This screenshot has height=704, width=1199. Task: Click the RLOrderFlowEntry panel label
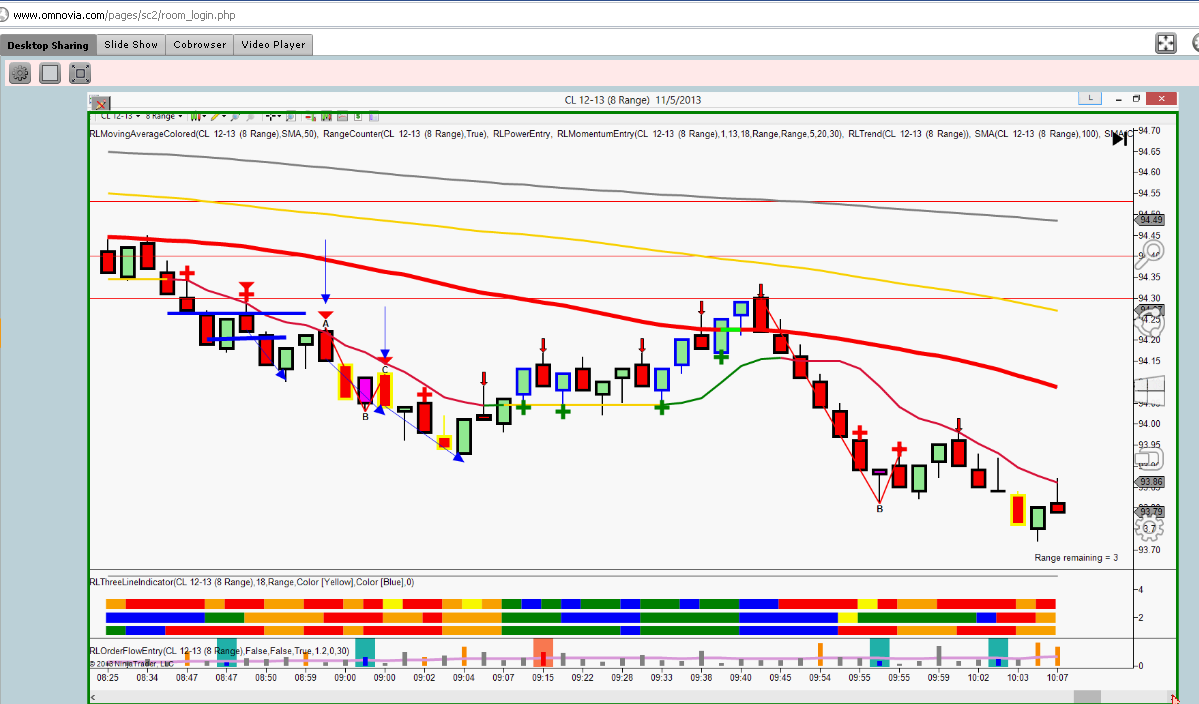point(219,650)
